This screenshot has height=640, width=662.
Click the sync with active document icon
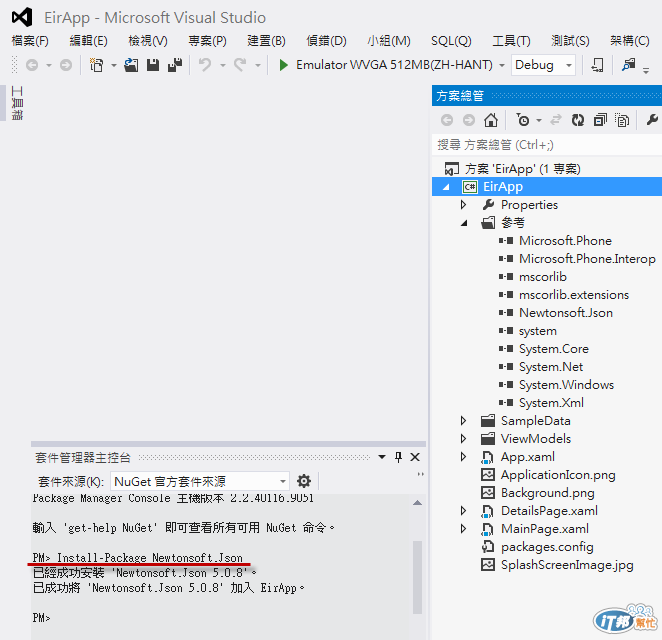(556, 120)
